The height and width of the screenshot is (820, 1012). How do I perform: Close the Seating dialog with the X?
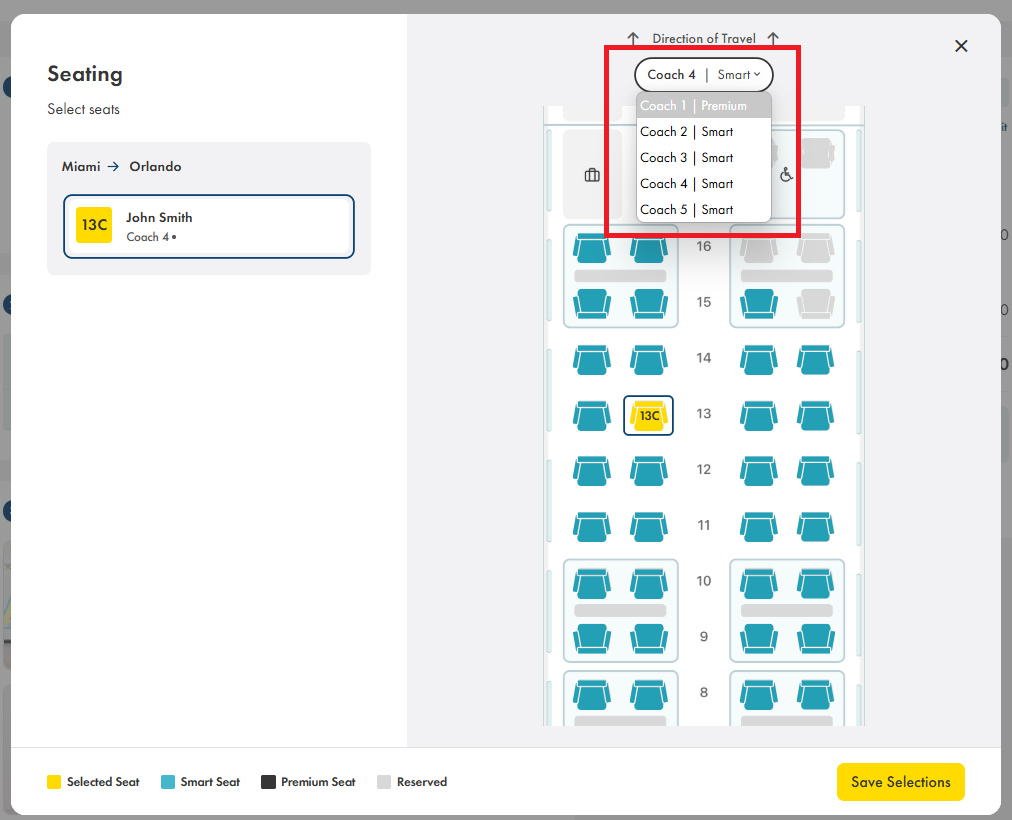click(961, 46)
